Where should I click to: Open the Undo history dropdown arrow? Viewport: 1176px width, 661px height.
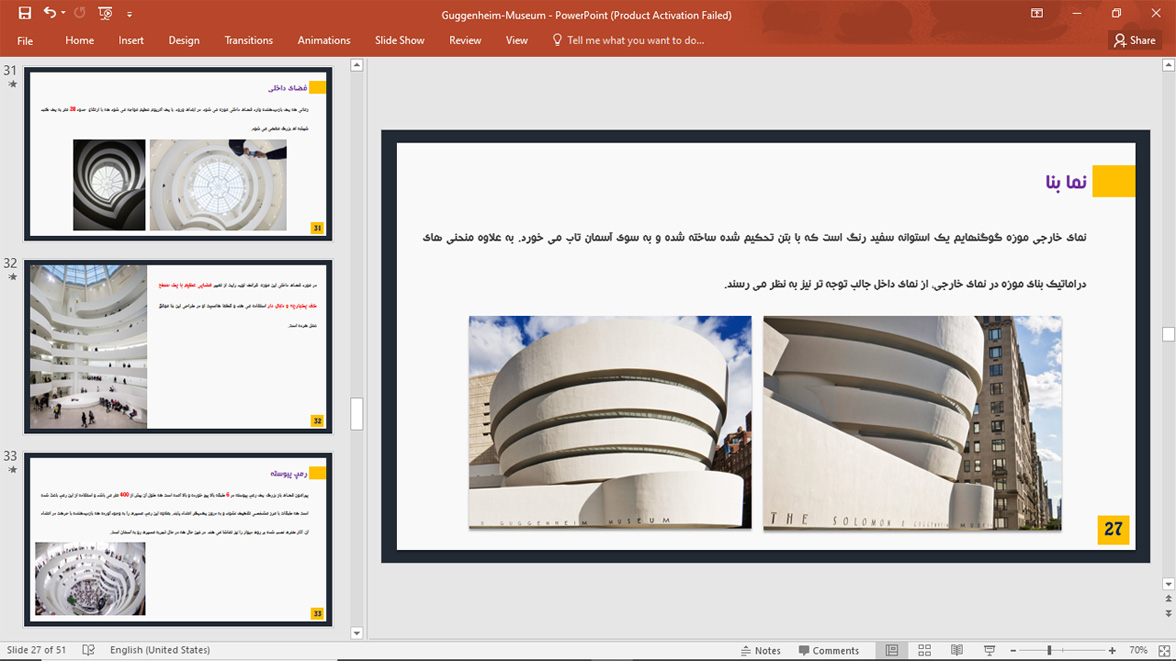point(63,14)
